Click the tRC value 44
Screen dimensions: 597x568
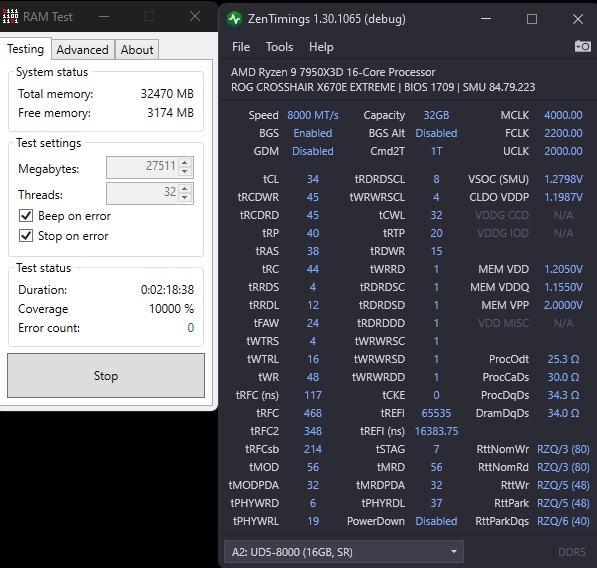point(313,269)
